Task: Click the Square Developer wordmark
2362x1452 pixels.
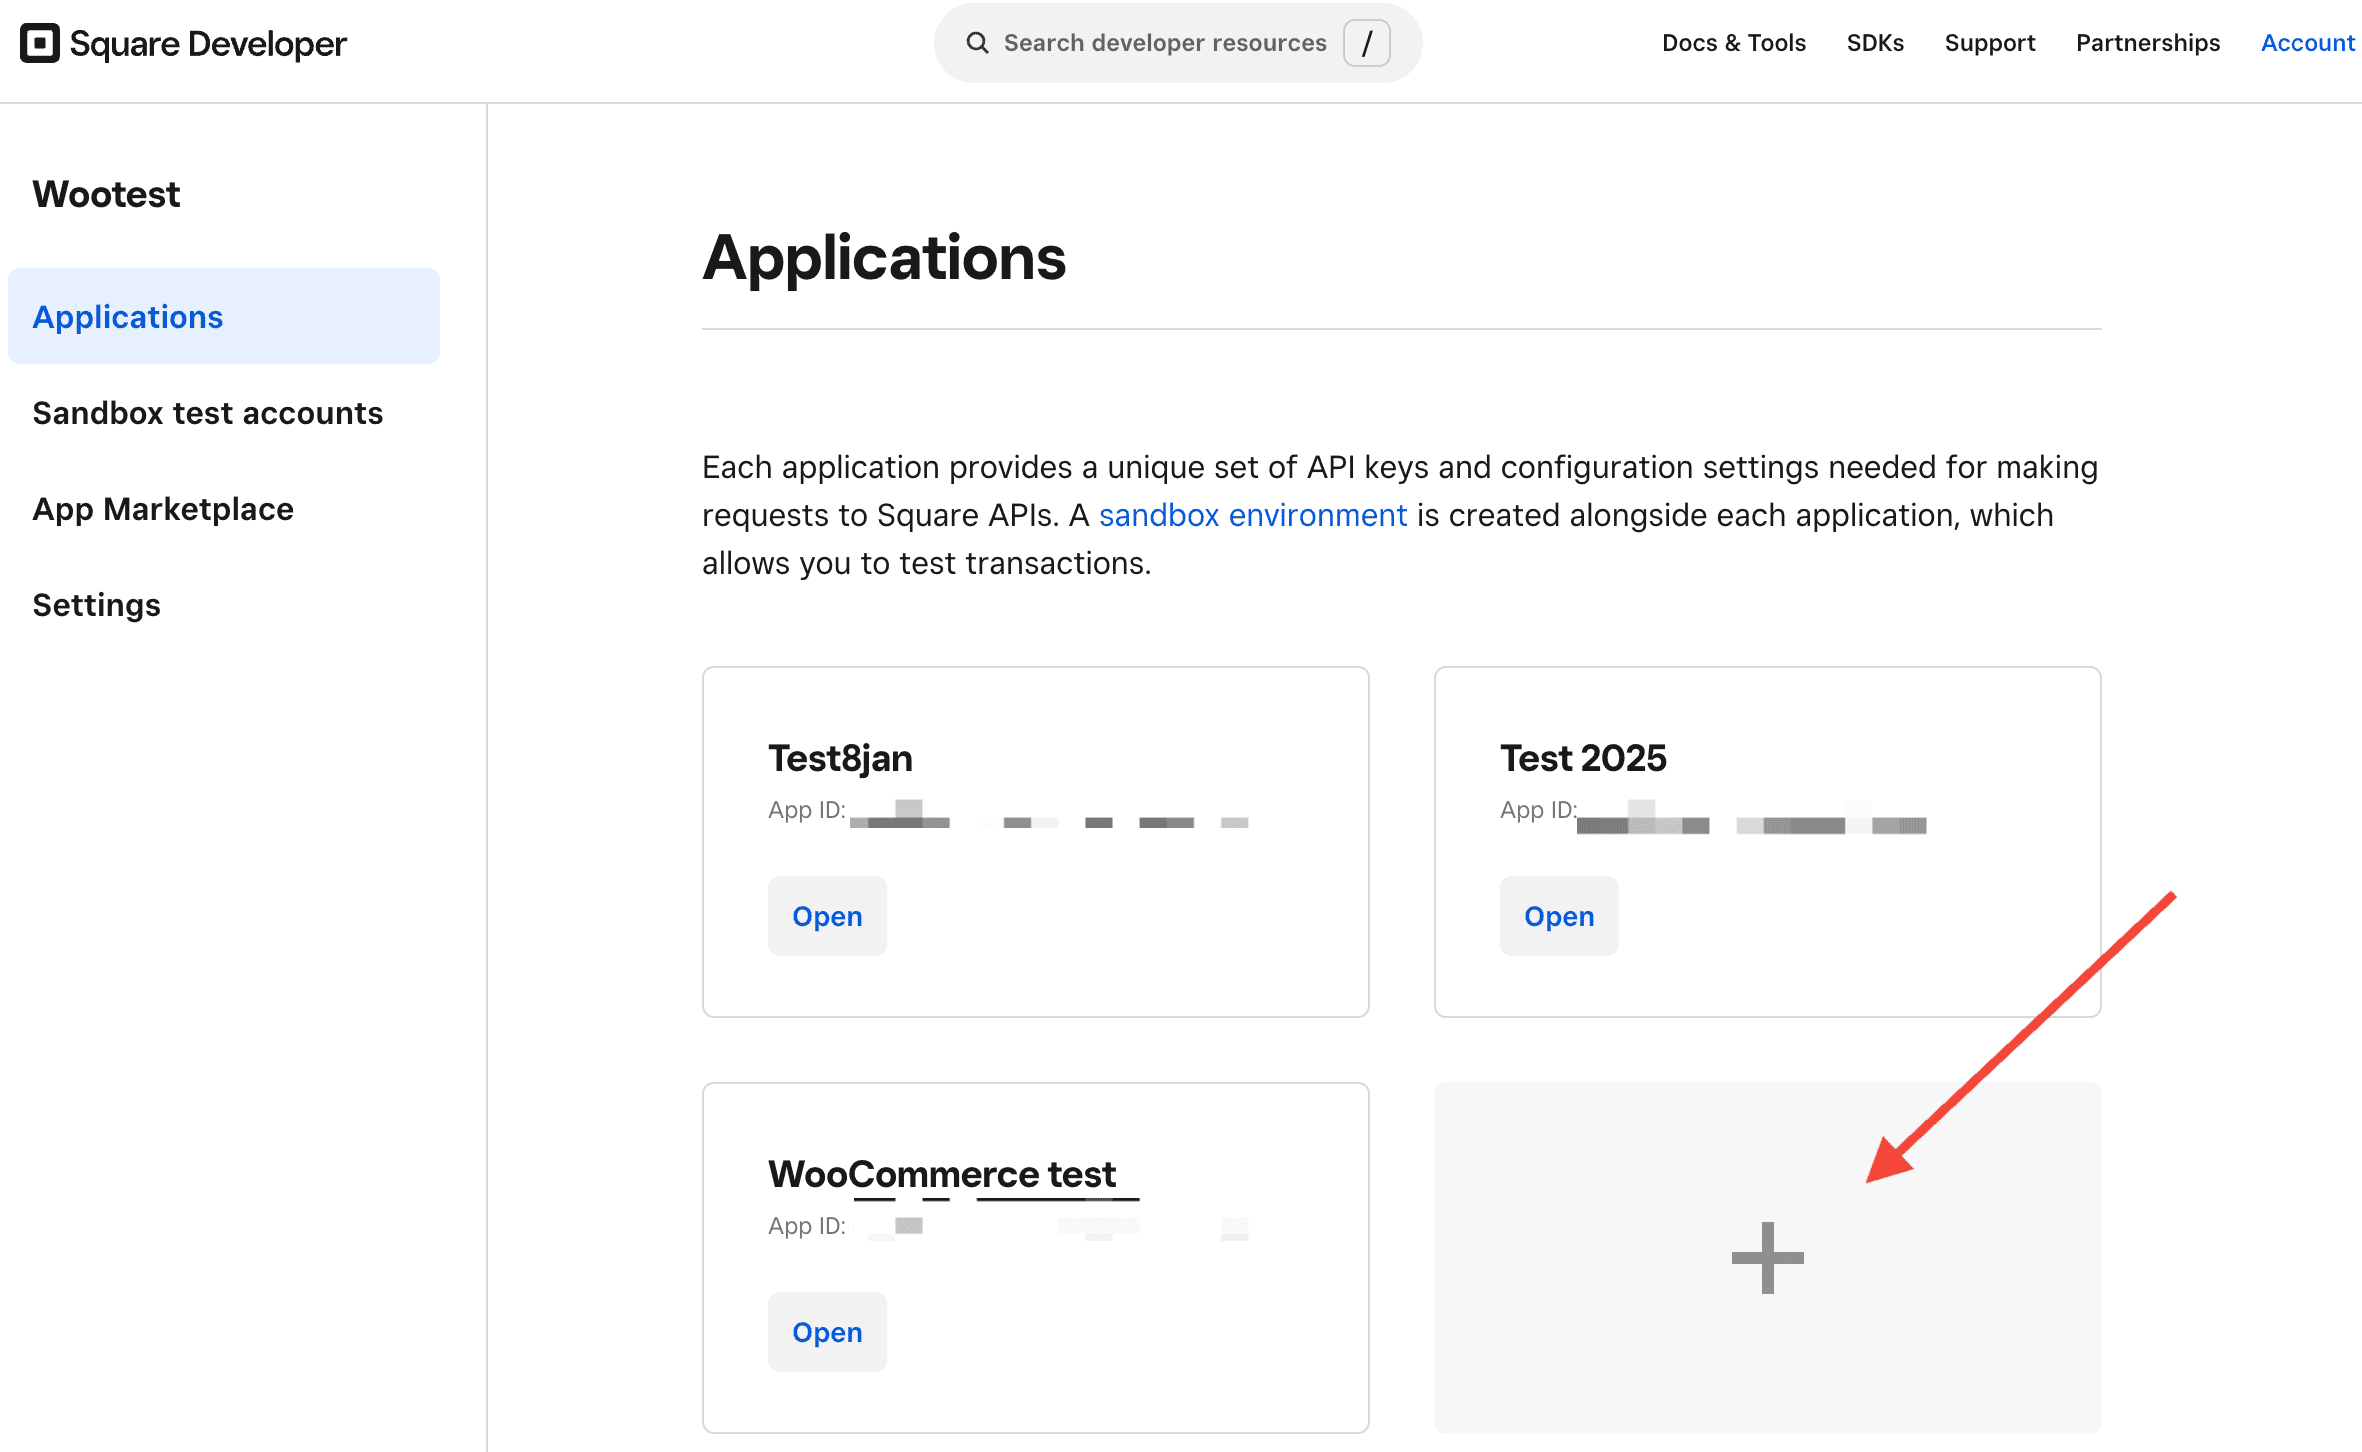Action: pos(208,43)
